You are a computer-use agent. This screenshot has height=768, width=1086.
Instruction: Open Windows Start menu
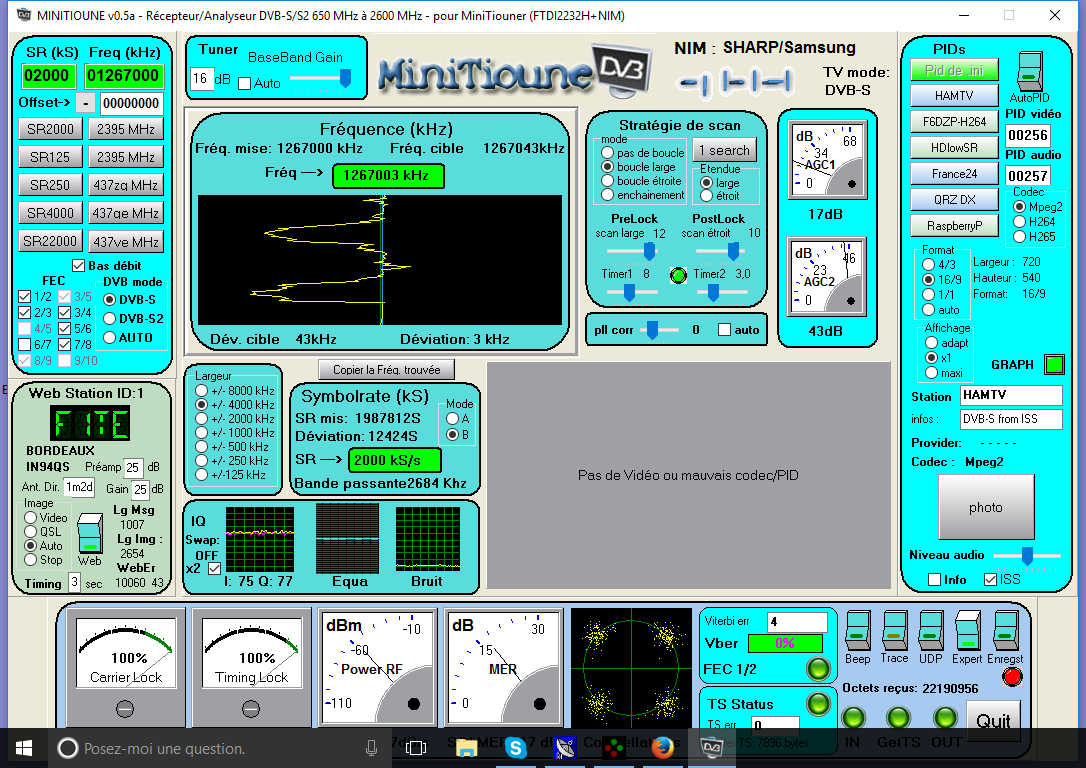[x=24, y=748]
